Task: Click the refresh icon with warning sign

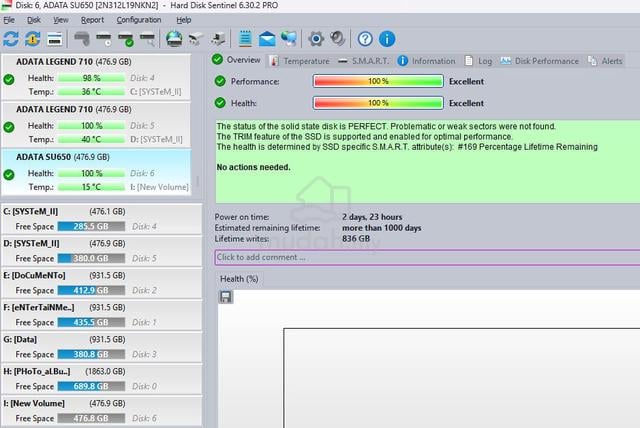Action: coord(33,39)
